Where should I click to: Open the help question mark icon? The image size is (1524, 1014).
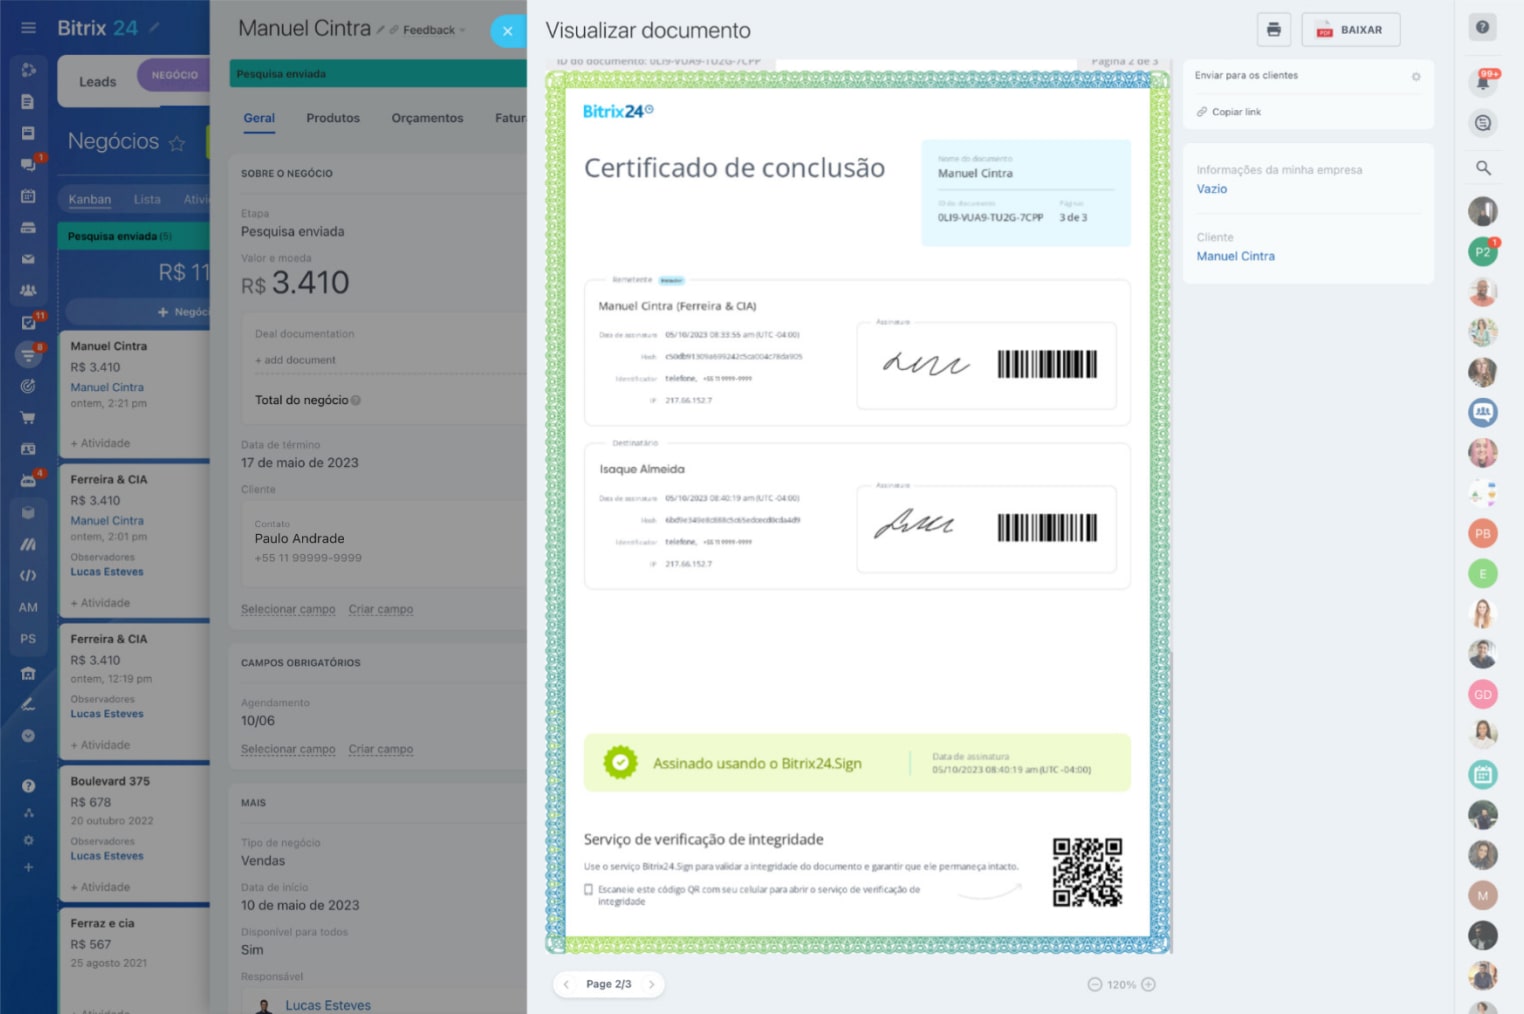point(1482,28)
